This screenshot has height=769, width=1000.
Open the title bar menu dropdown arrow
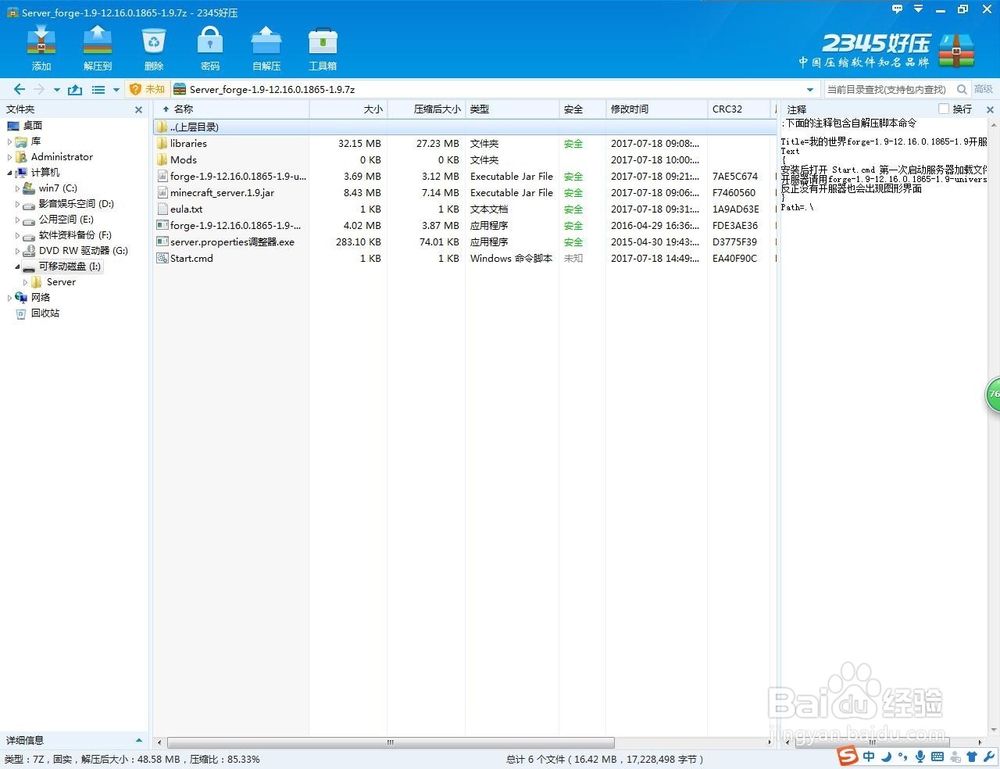point(918,9)
